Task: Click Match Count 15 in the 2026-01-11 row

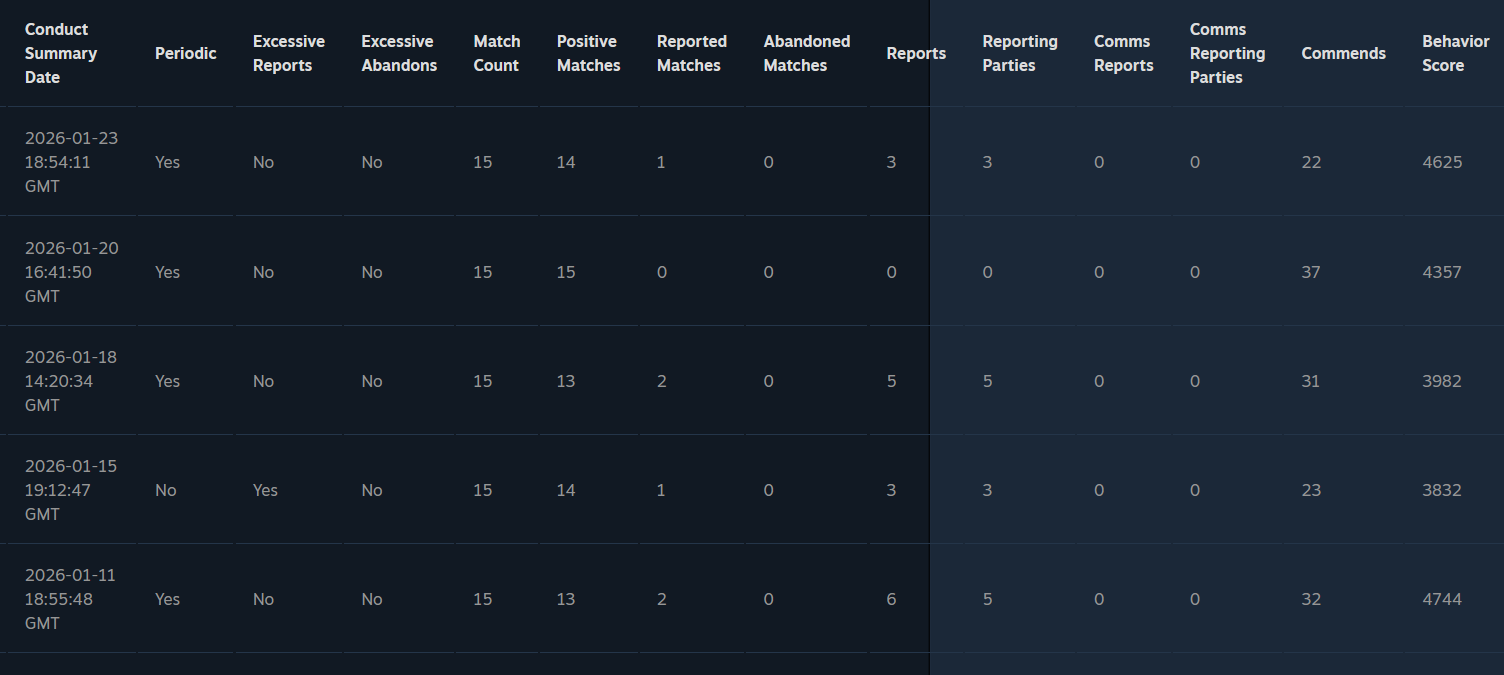Action: coord(483,599)
